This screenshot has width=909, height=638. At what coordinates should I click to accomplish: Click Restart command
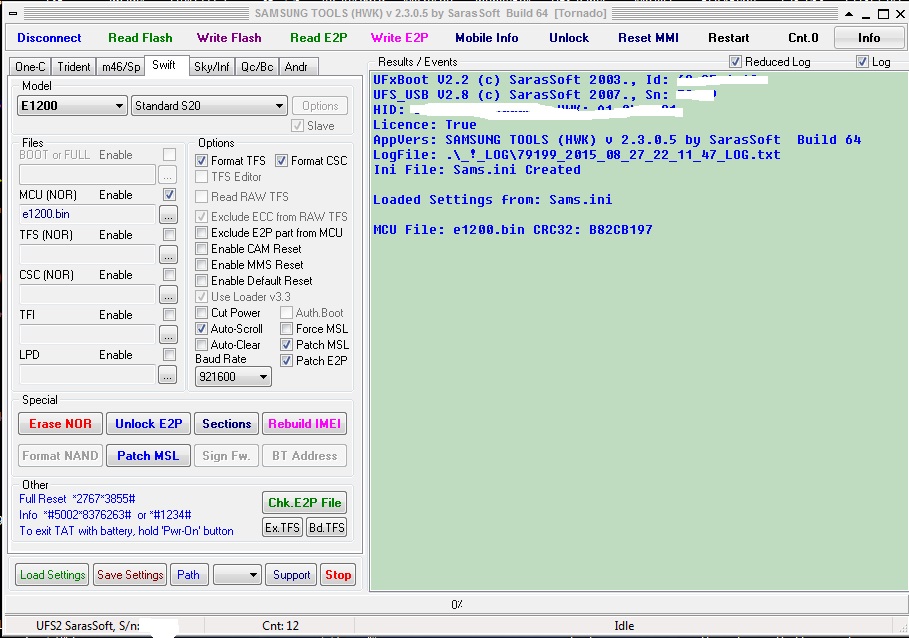click(728, 38)
